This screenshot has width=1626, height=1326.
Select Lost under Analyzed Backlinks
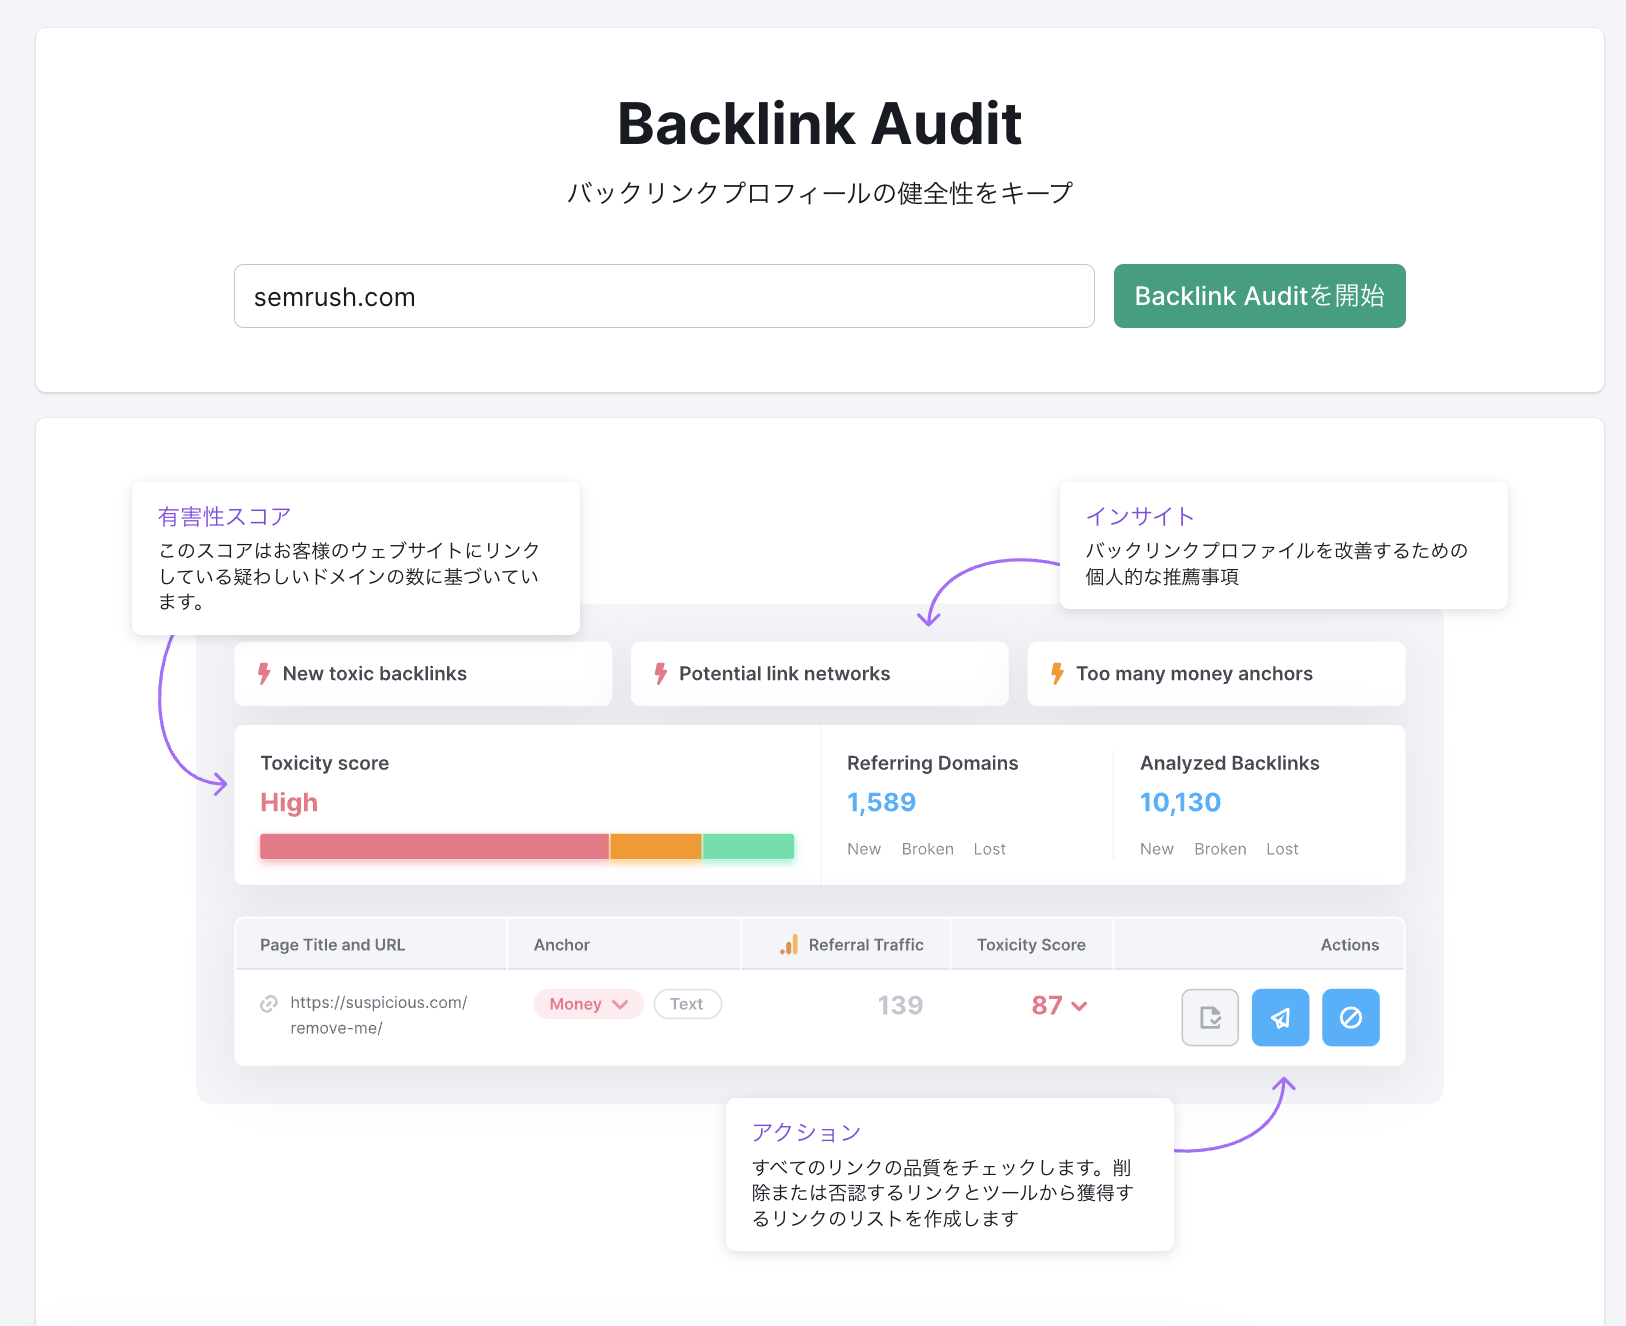click(x=1282, y=849)
